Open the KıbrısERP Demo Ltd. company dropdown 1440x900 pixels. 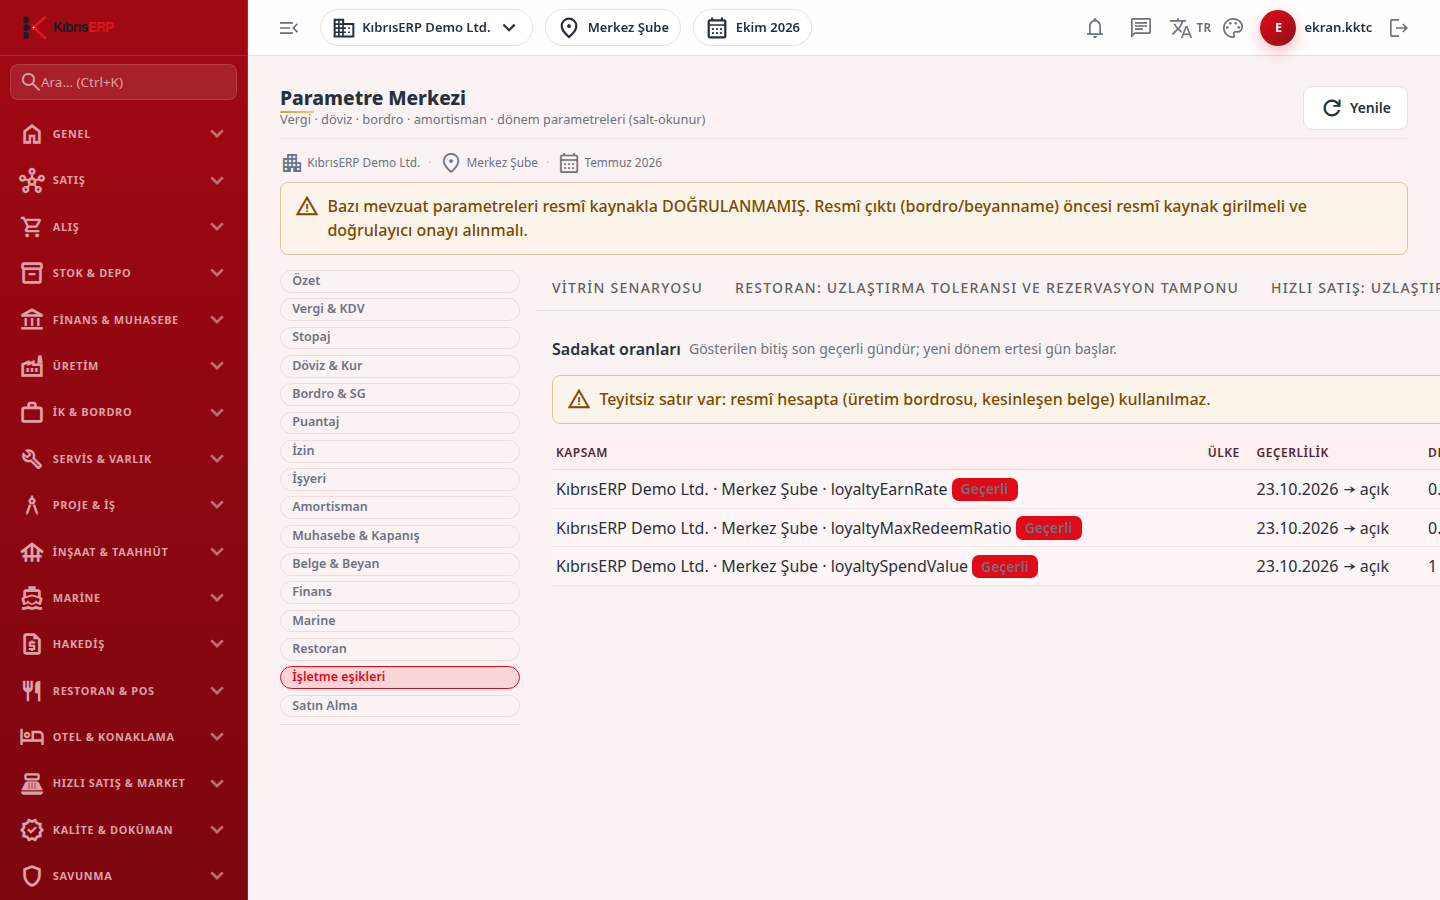pos(426,28)
